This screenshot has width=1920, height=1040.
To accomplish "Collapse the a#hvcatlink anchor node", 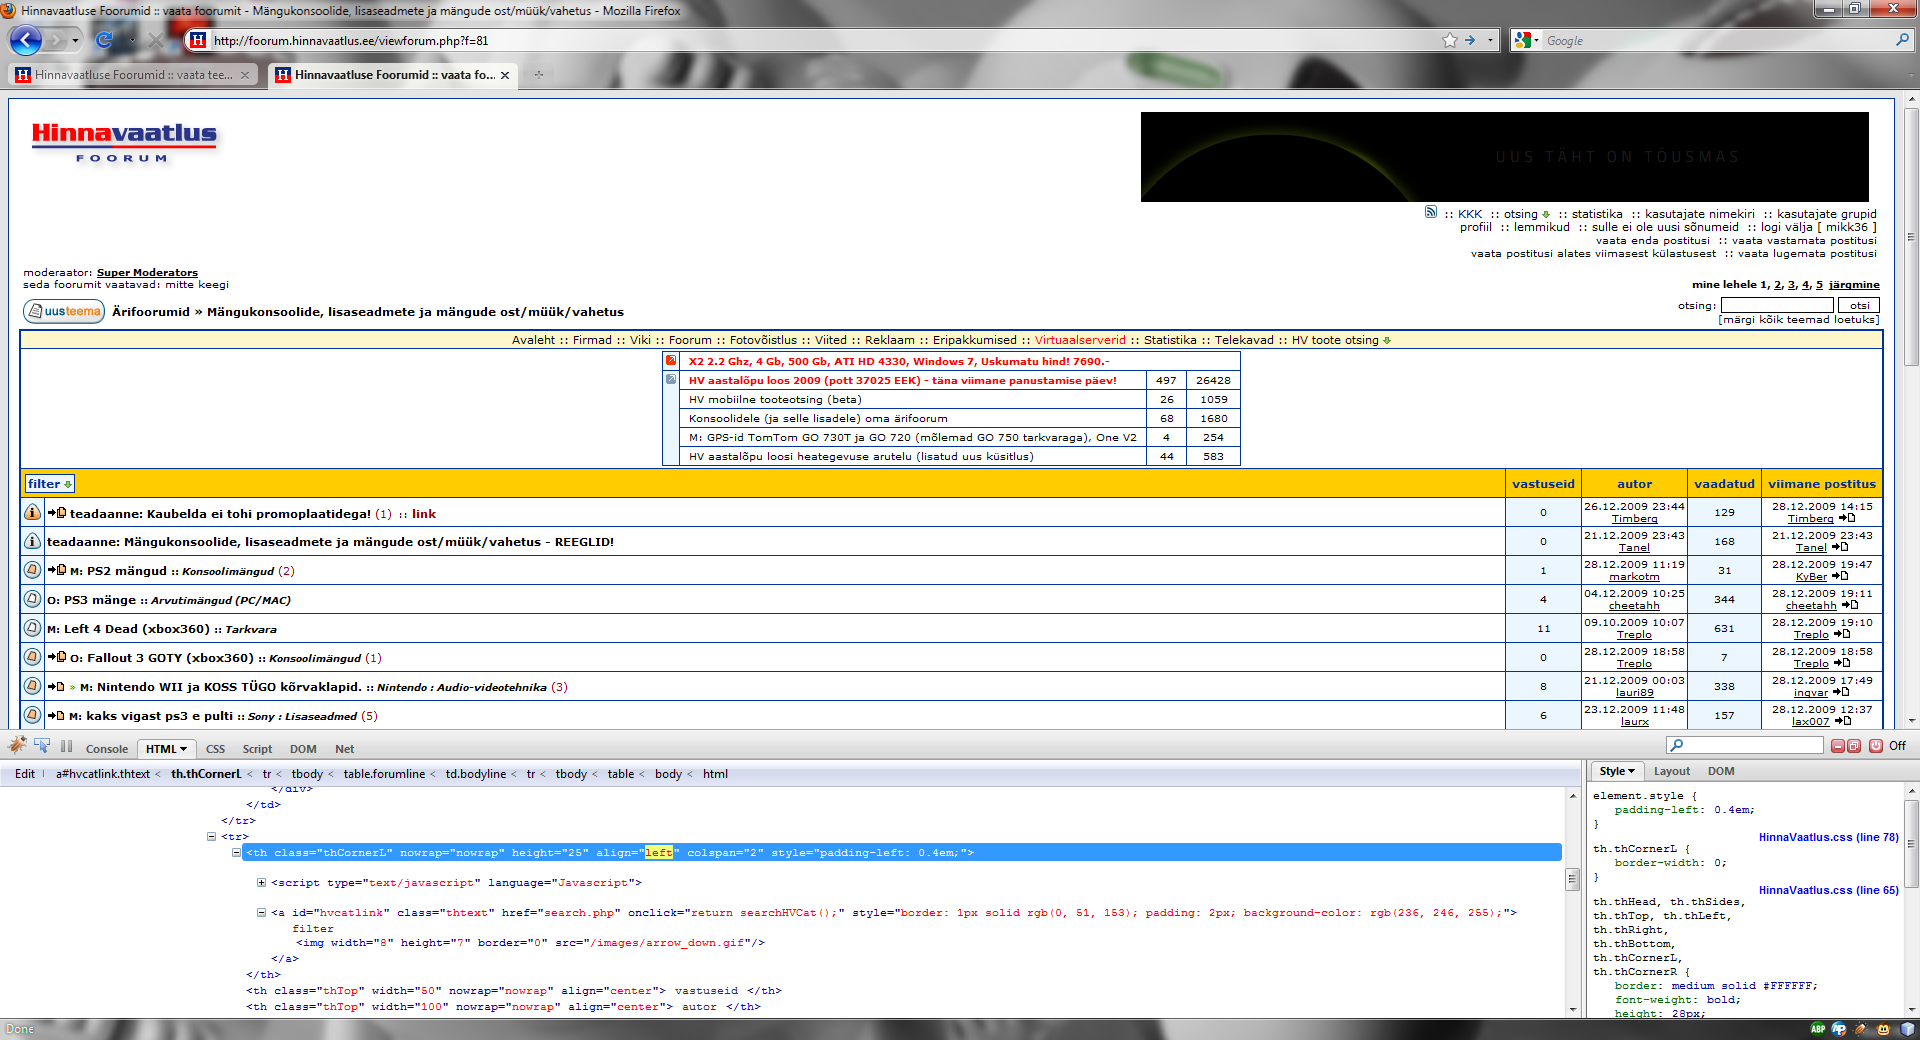I will [x=261, y=913].
